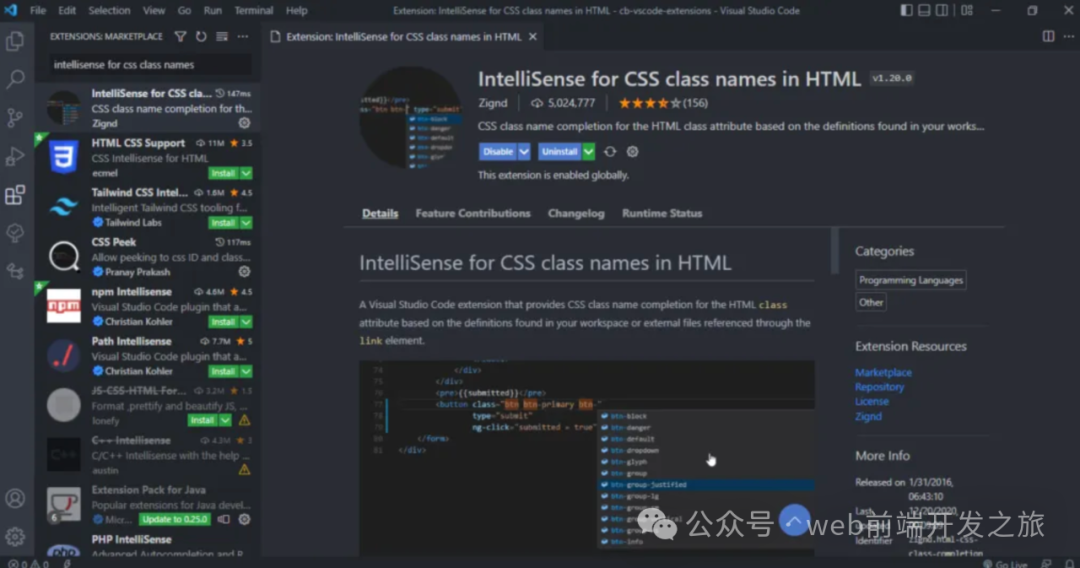Filter extensions with the funnel icon

pyautogui.click(x=180, y=36)
